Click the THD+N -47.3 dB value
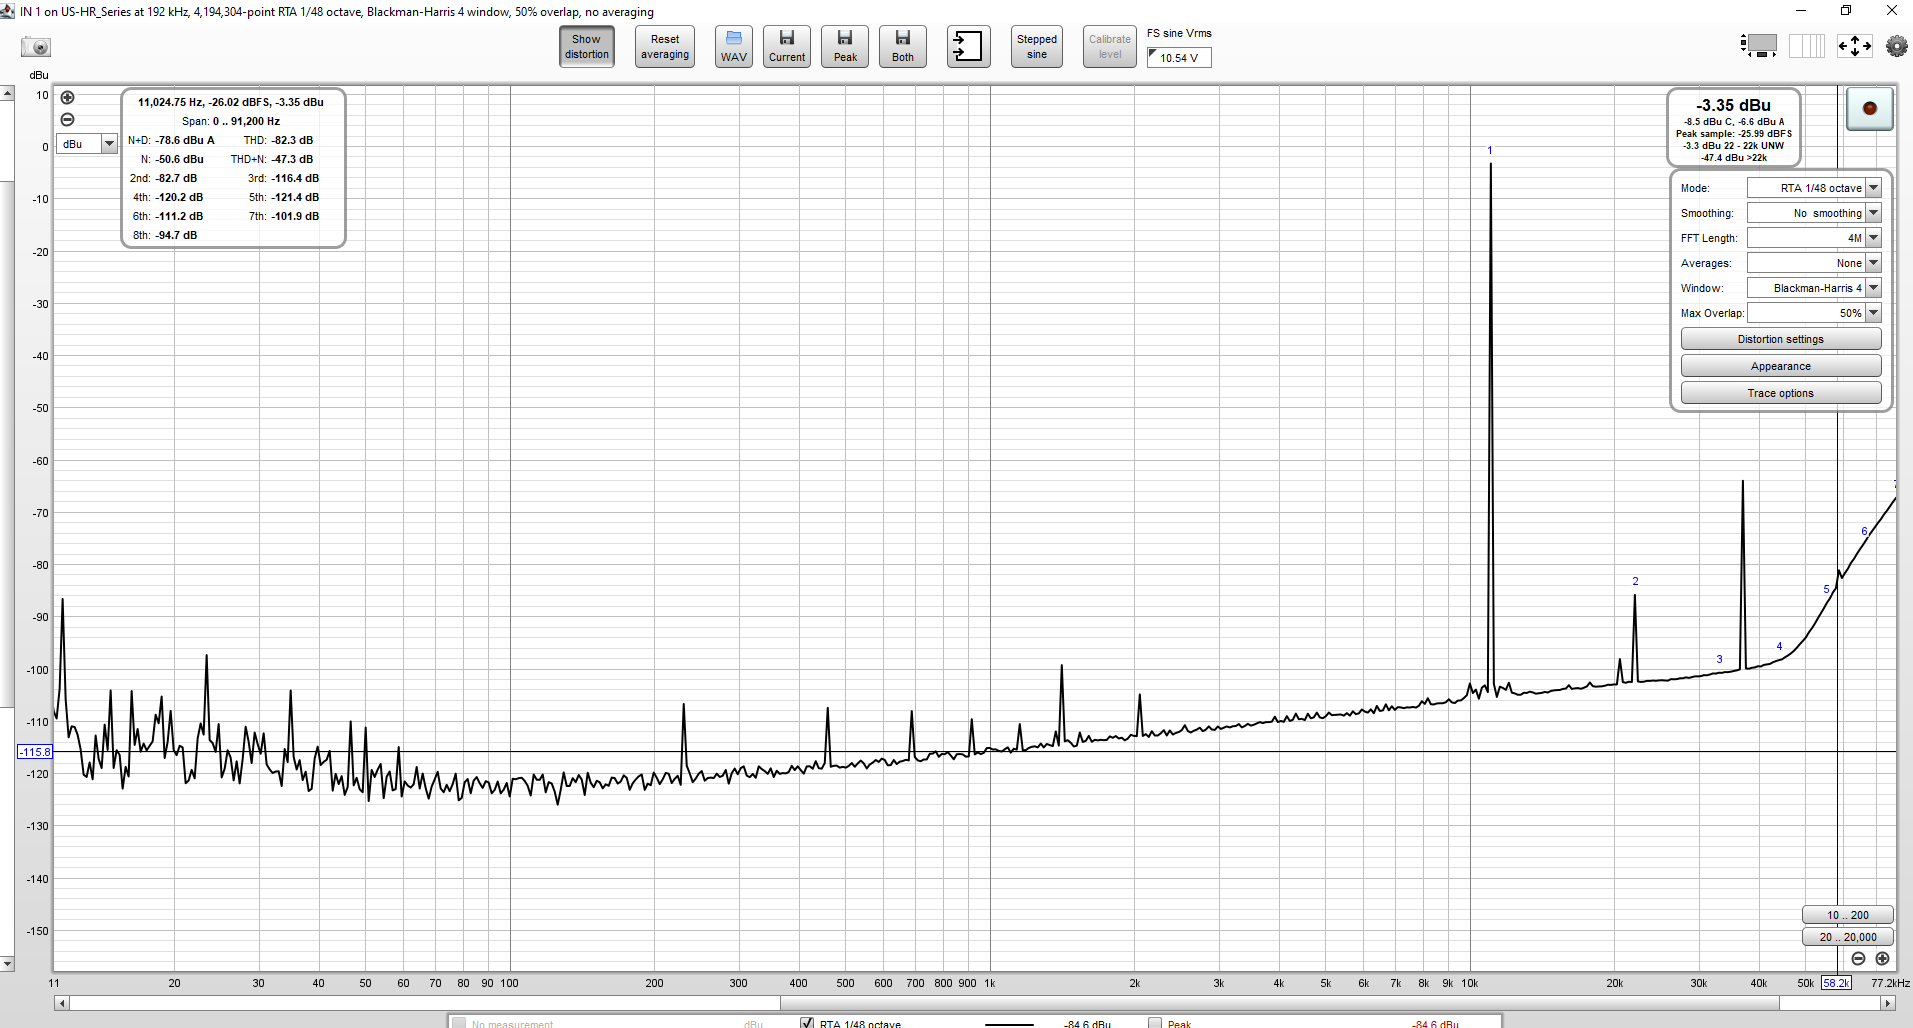This screenshot has height=1028, width=1913. tap(292, 159)
